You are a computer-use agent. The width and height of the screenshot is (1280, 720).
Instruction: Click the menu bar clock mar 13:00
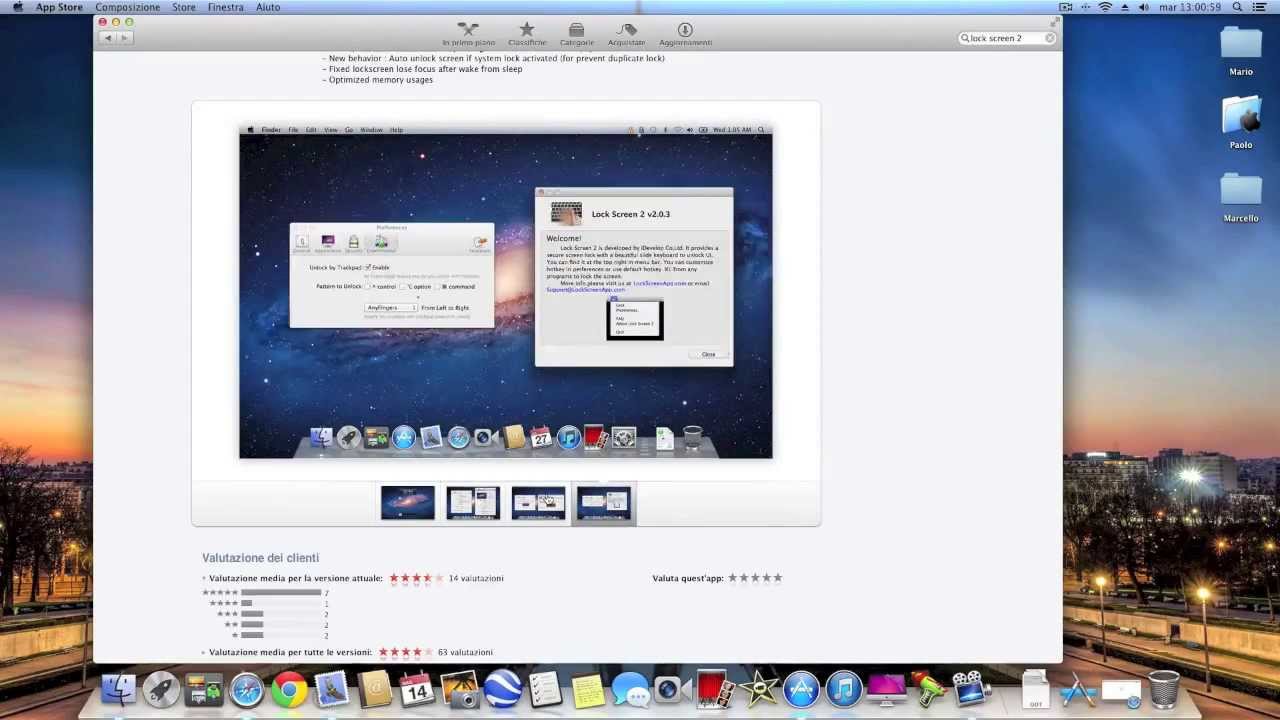(1190, 7)
